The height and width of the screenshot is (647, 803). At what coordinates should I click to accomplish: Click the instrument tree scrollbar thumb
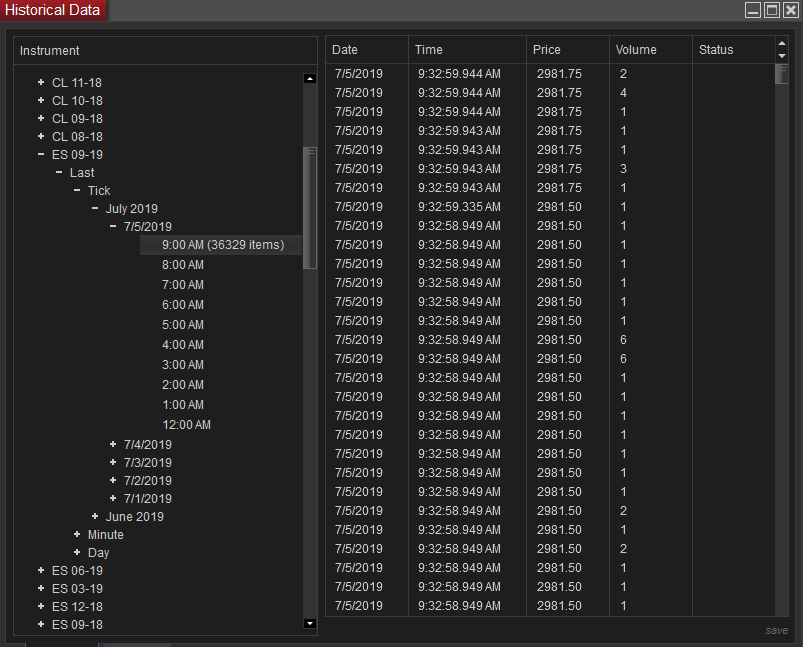(x=309, y=207)
